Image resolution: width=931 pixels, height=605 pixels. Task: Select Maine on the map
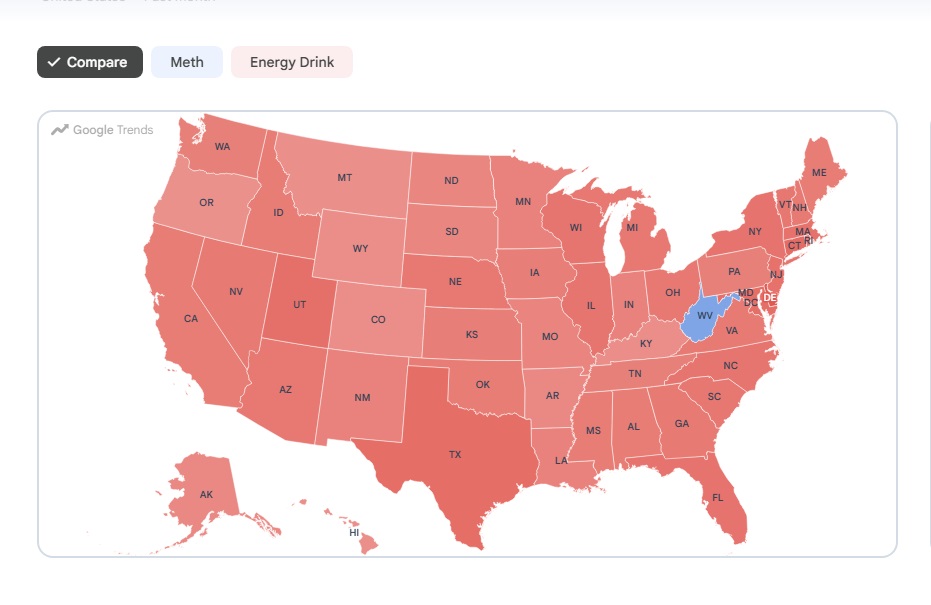coord(819,173)
